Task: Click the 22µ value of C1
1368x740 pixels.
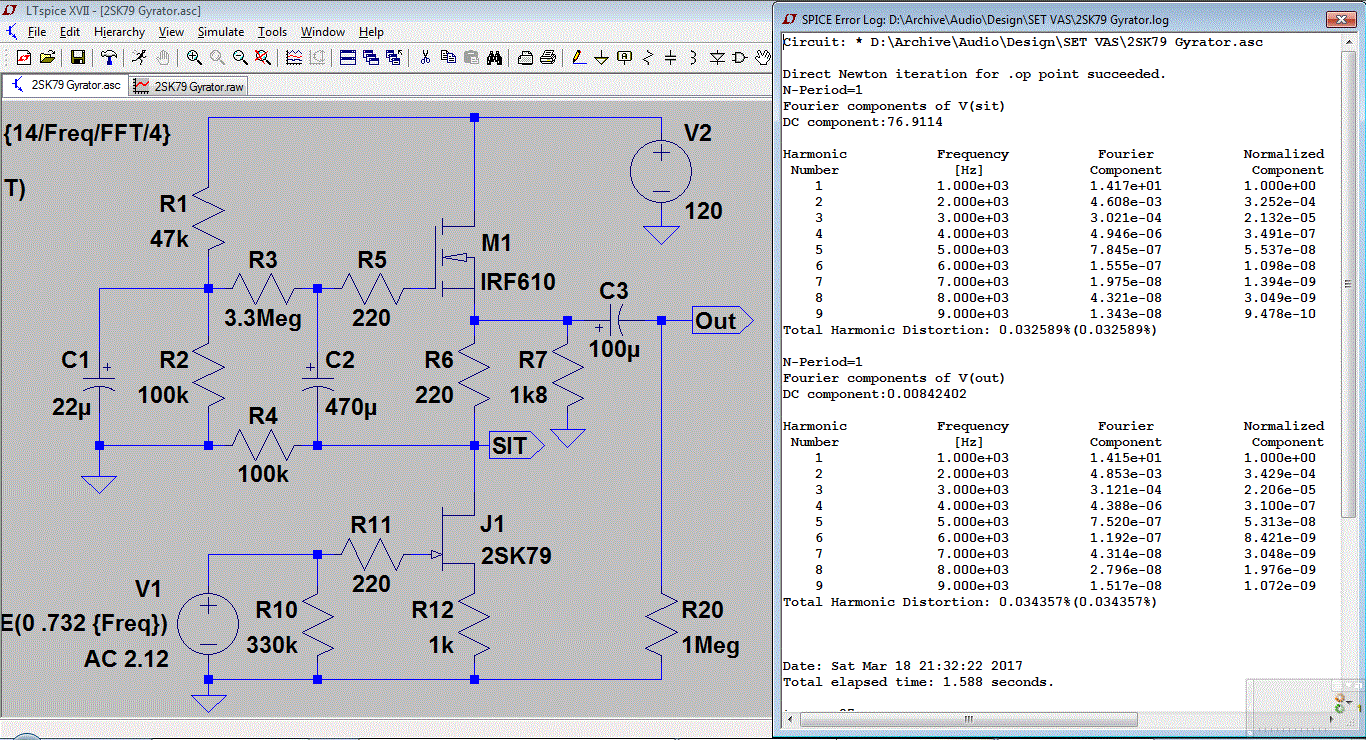Action: pos(71,405)
